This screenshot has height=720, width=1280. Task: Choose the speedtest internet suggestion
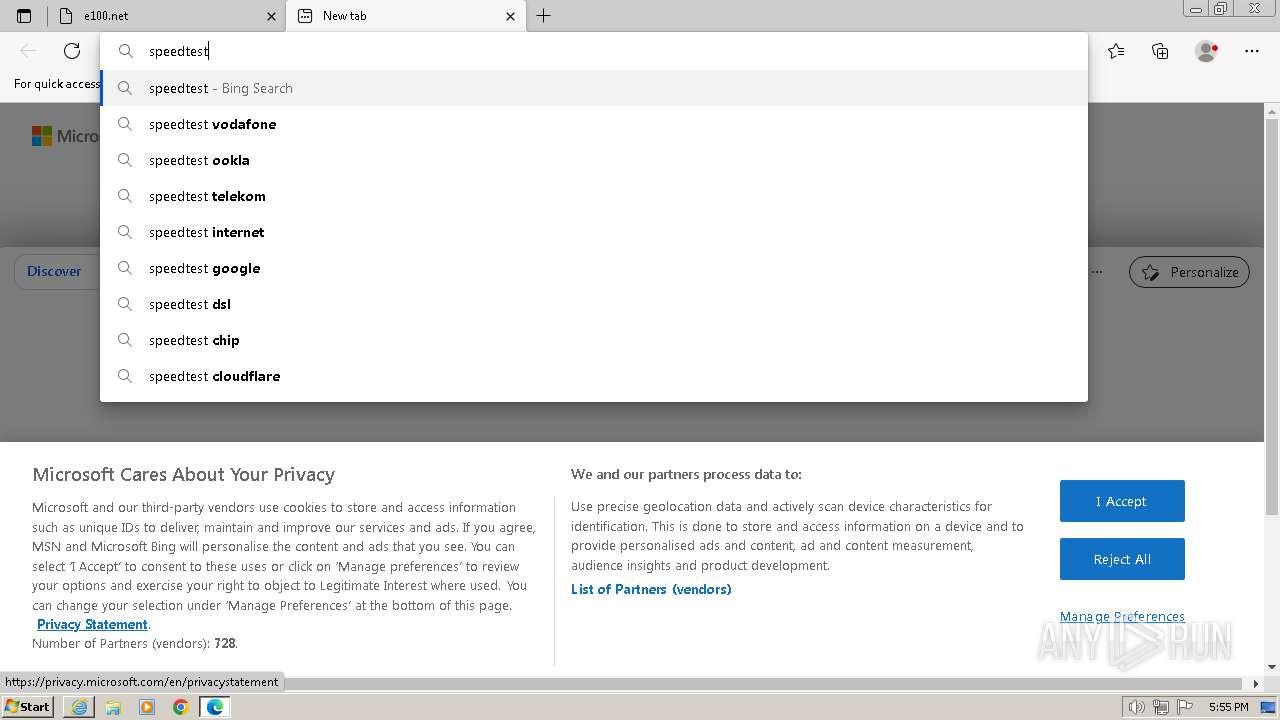[x=594, y=232]
